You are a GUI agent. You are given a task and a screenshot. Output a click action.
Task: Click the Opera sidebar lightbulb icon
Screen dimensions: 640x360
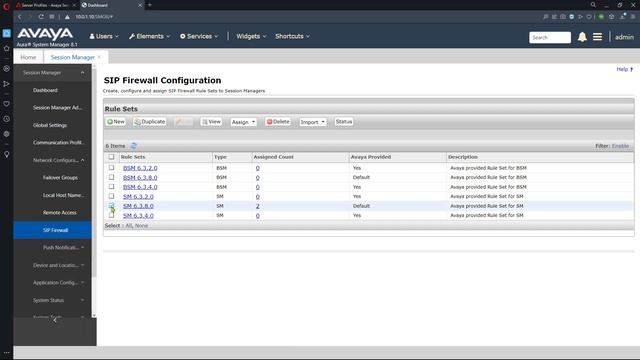7,154
